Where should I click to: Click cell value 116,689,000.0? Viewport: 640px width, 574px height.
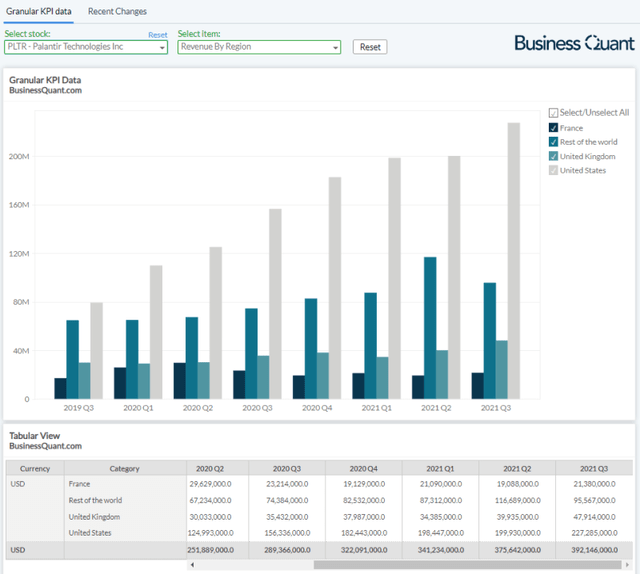pos(518,501)
